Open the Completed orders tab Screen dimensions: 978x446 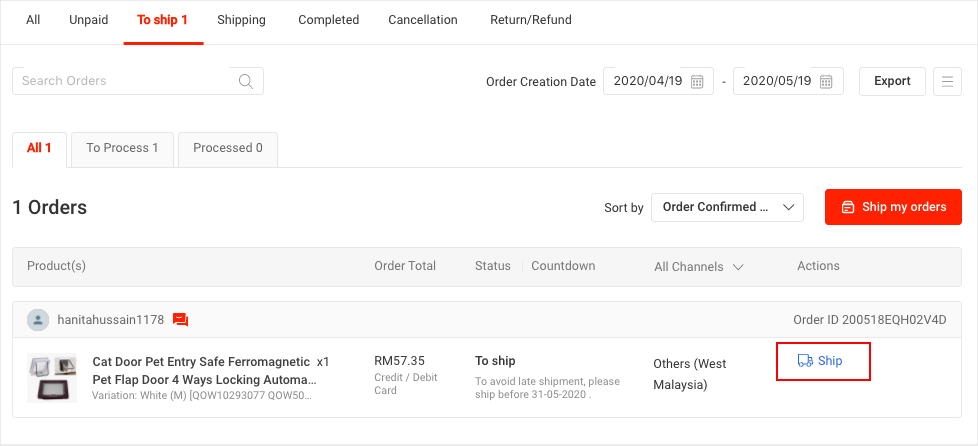tap(329, 20)
